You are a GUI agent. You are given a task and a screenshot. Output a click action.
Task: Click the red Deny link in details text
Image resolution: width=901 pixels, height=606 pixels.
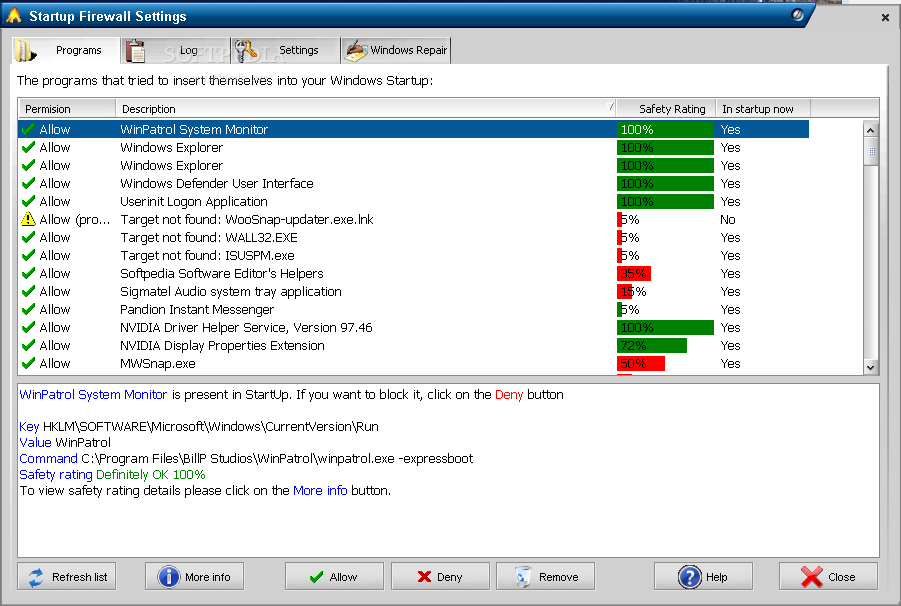point(509,395)
